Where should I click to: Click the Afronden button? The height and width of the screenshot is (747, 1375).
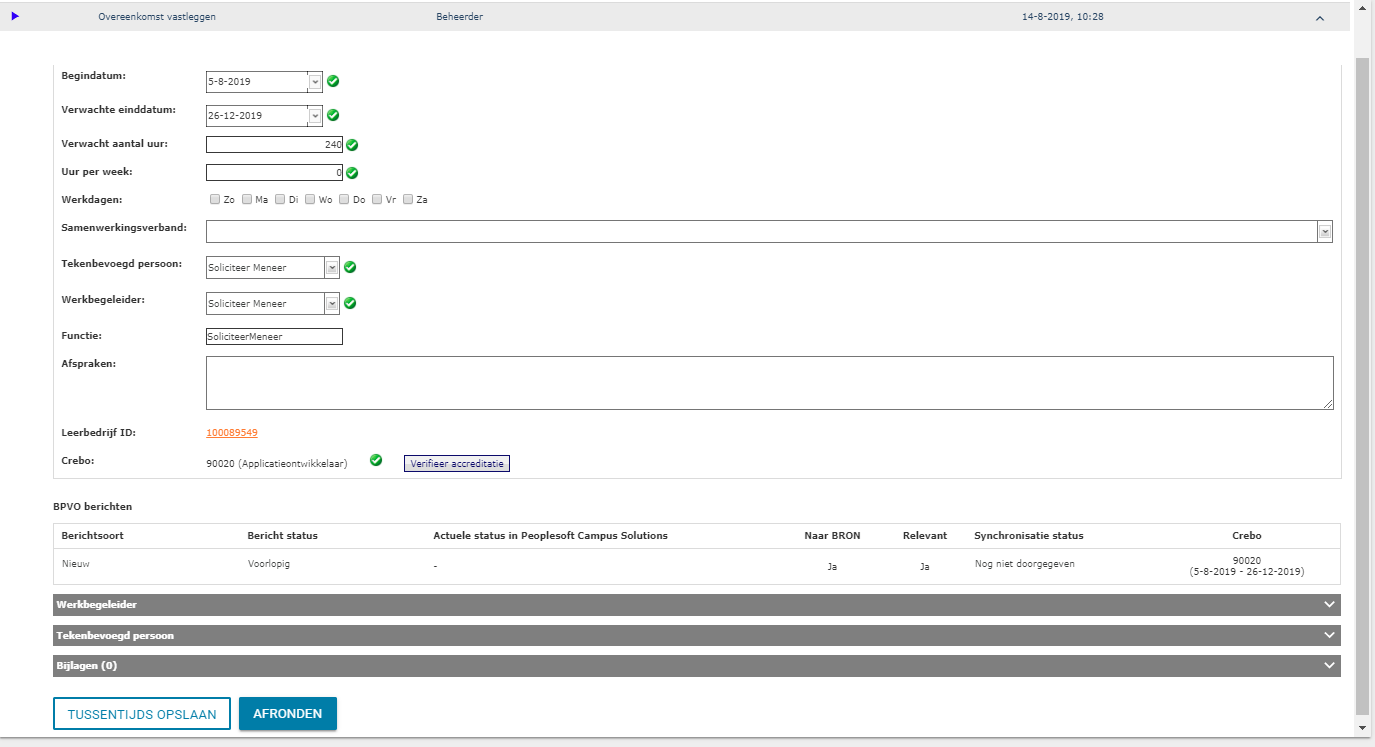pyautogui.click(x=288, y=714)
